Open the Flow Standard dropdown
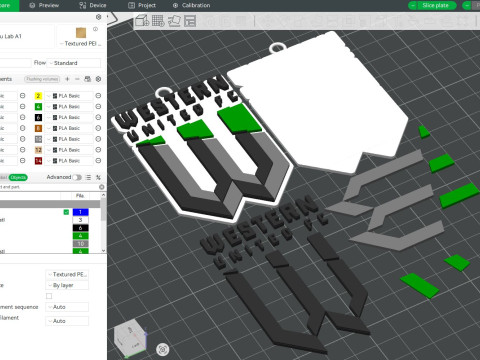480x360 pixels. [x=74, y=63]
